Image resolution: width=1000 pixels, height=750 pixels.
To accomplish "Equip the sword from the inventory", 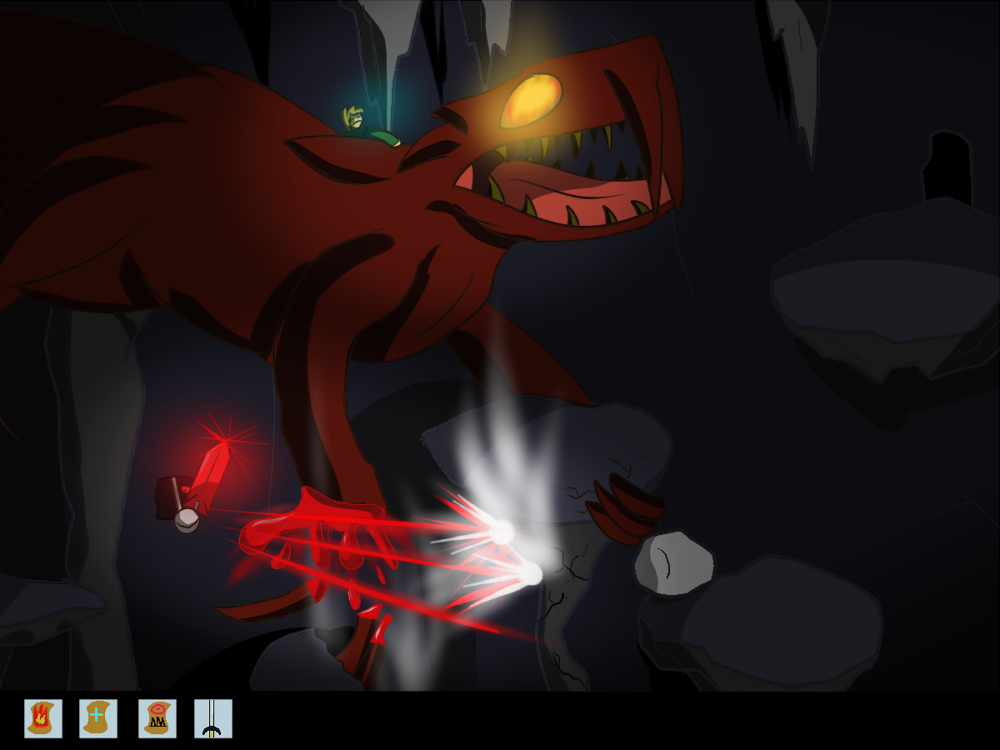I will [212, 718].
